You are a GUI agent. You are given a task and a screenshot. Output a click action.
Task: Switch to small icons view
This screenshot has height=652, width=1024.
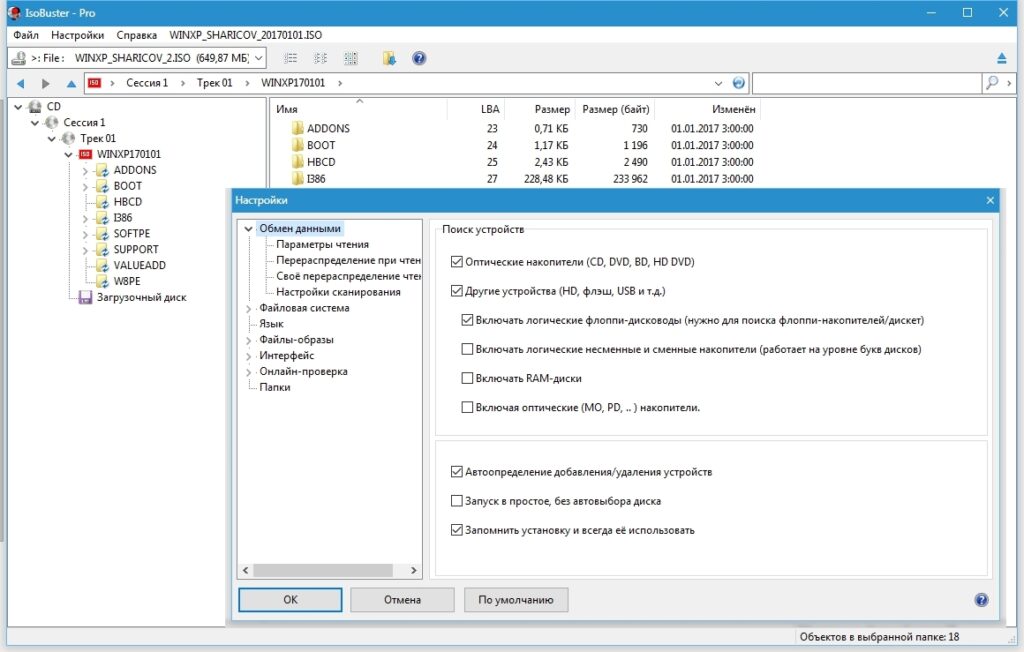coord(321,59)
